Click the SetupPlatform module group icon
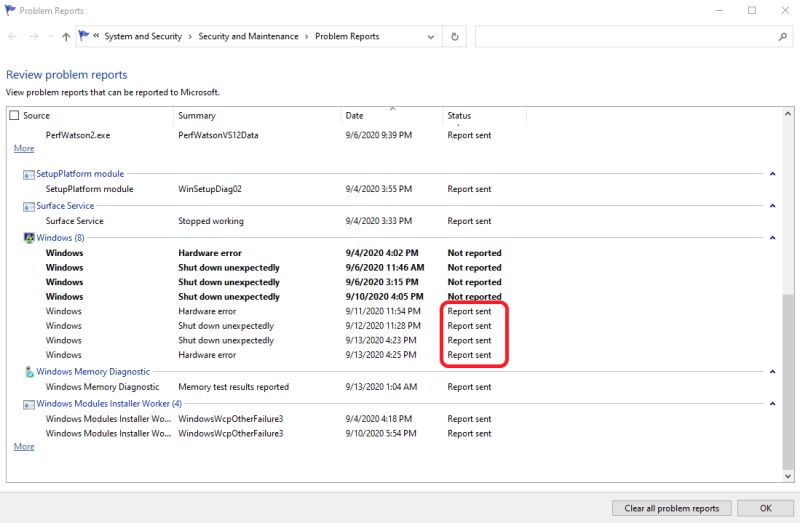The height and width of the screenshot is (523, 800). (29, 175)
